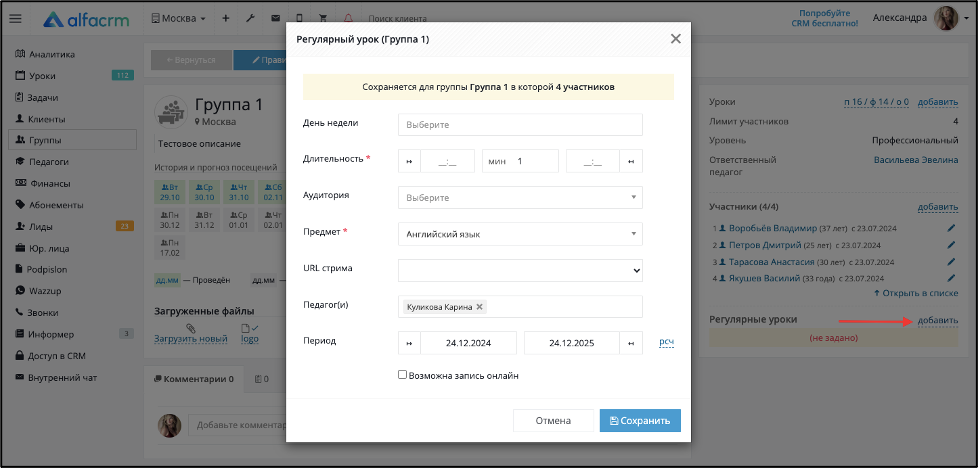Open the envelope mail icon
The image size is (979, 468).
click(275, 19)
